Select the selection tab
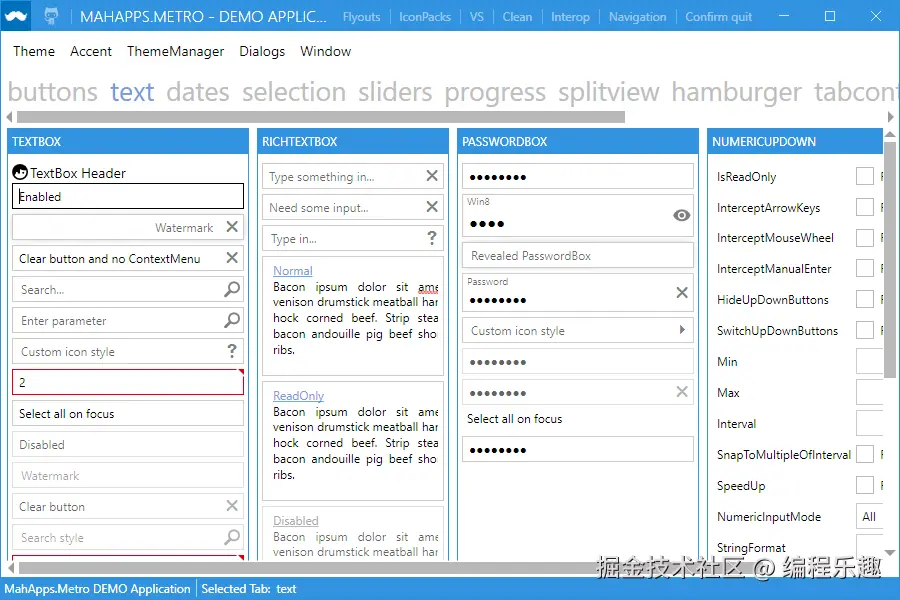The image size is (900, 600). [x=294, y=92]
